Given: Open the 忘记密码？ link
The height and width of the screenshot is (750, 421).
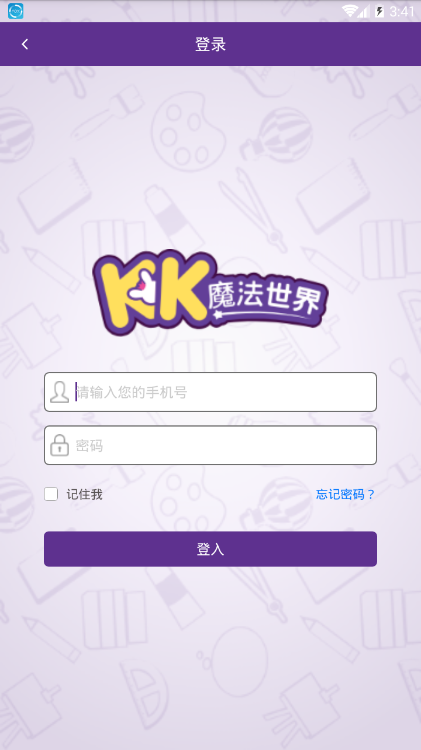Looking at the screenshot, I should [345, 495].
